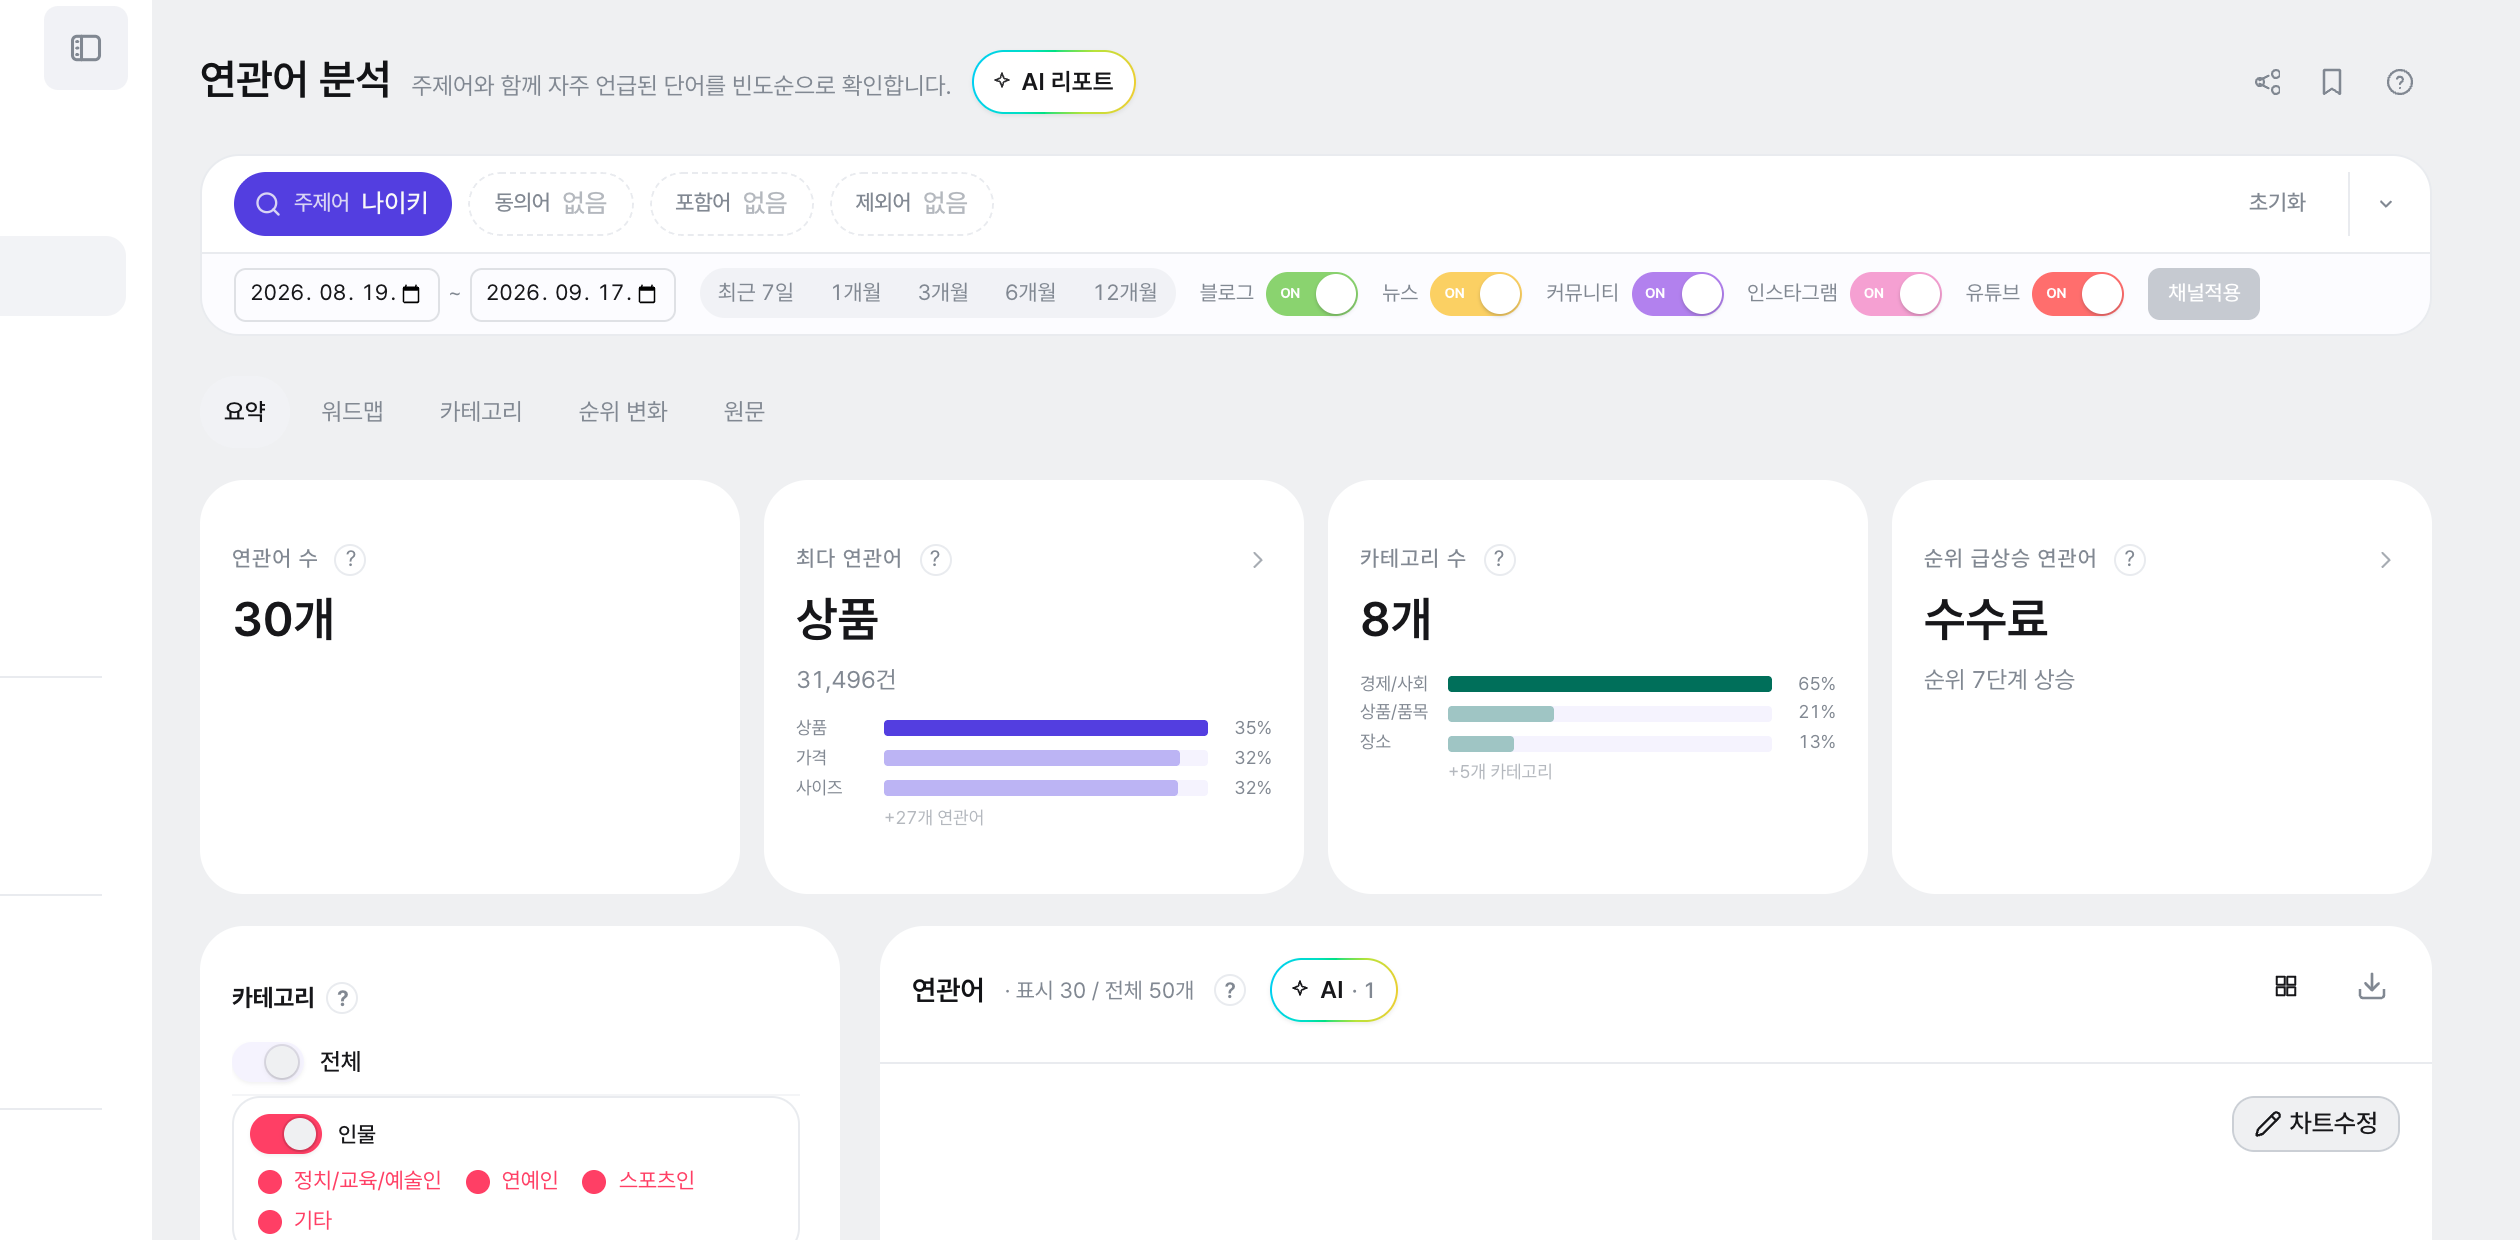This screenshot has width=2520, height=1240.
Task: Apply channels with 채널적용
Action: point(2204,294)
